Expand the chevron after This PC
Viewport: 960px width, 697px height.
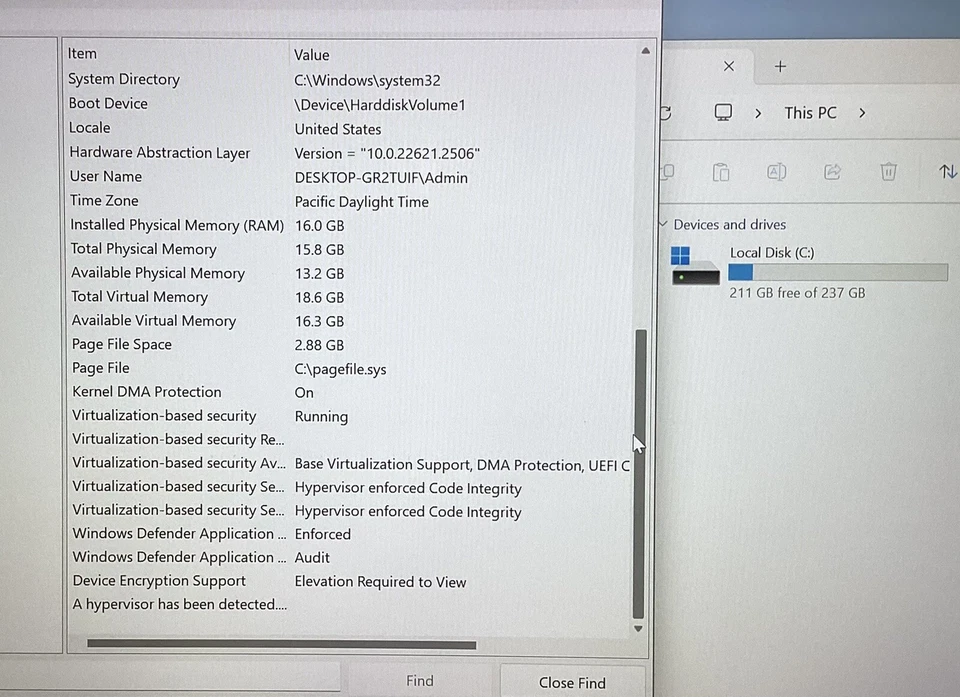pos(862,113)
